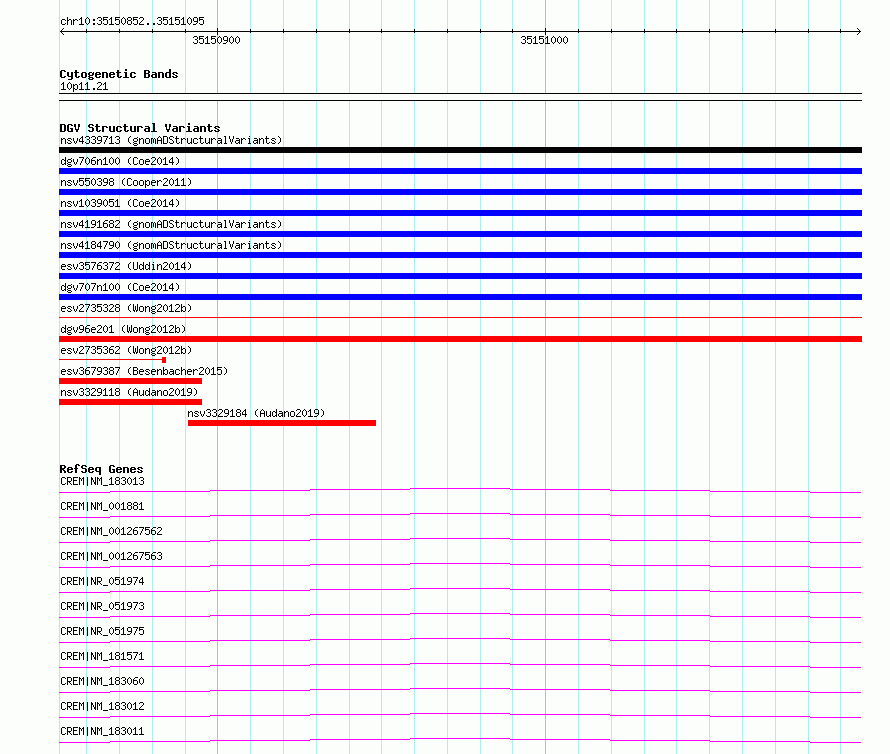Click the chr10:35150852..35151095 coordinates text
890x754 pixels.
pyautogui.click(x=132, y=21)
